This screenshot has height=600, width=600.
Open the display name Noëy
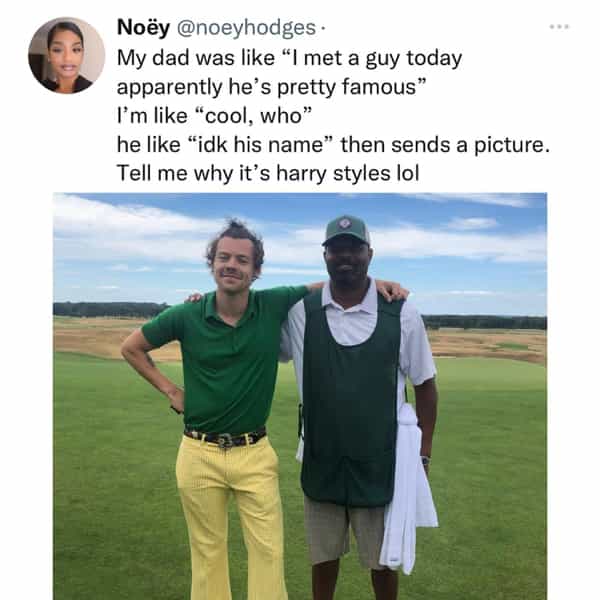[x=143, y=27]
